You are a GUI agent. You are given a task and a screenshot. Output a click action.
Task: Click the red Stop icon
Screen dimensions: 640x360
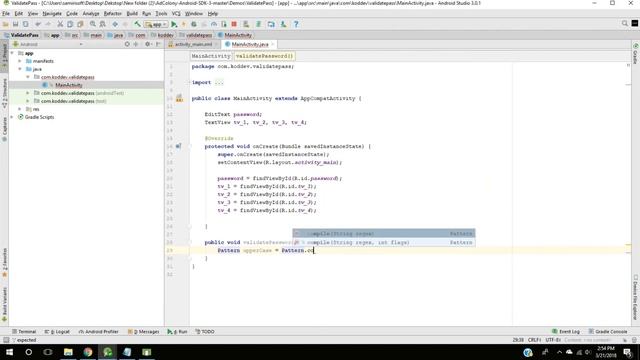pyautogui.click(x=234, y=24)
